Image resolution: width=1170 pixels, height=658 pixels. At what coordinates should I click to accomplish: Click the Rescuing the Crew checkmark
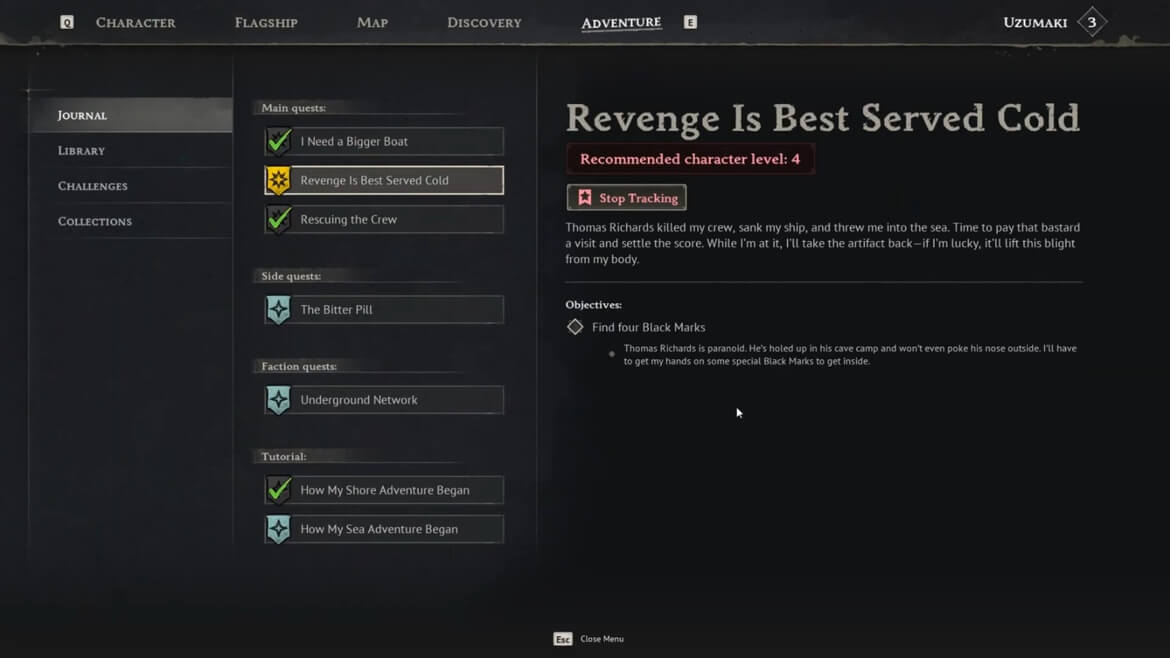278,219
